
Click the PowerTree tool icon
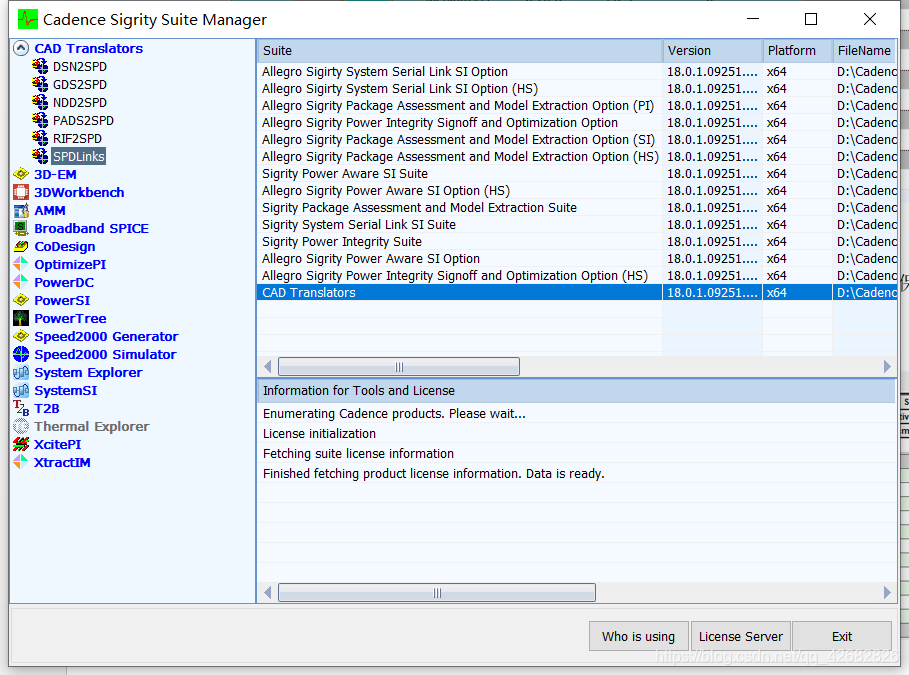21,318
